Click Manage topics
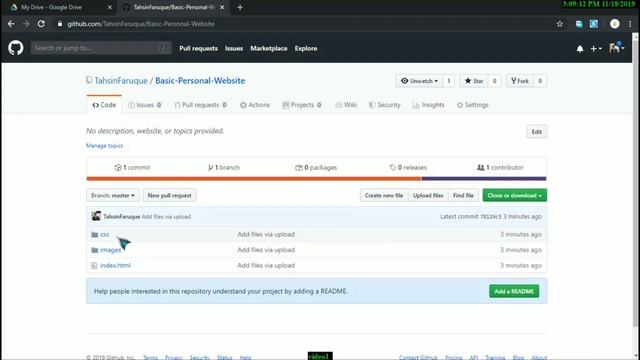This screenshot has width=640, height=360. click(x=104, y=146)
